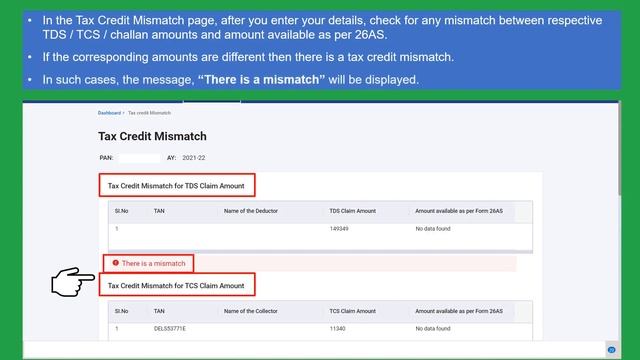Viewport: 640px width, 360px height.
Task: Click 'Amount available as per Form 26AS' TDS header
Action: point(459,211)
